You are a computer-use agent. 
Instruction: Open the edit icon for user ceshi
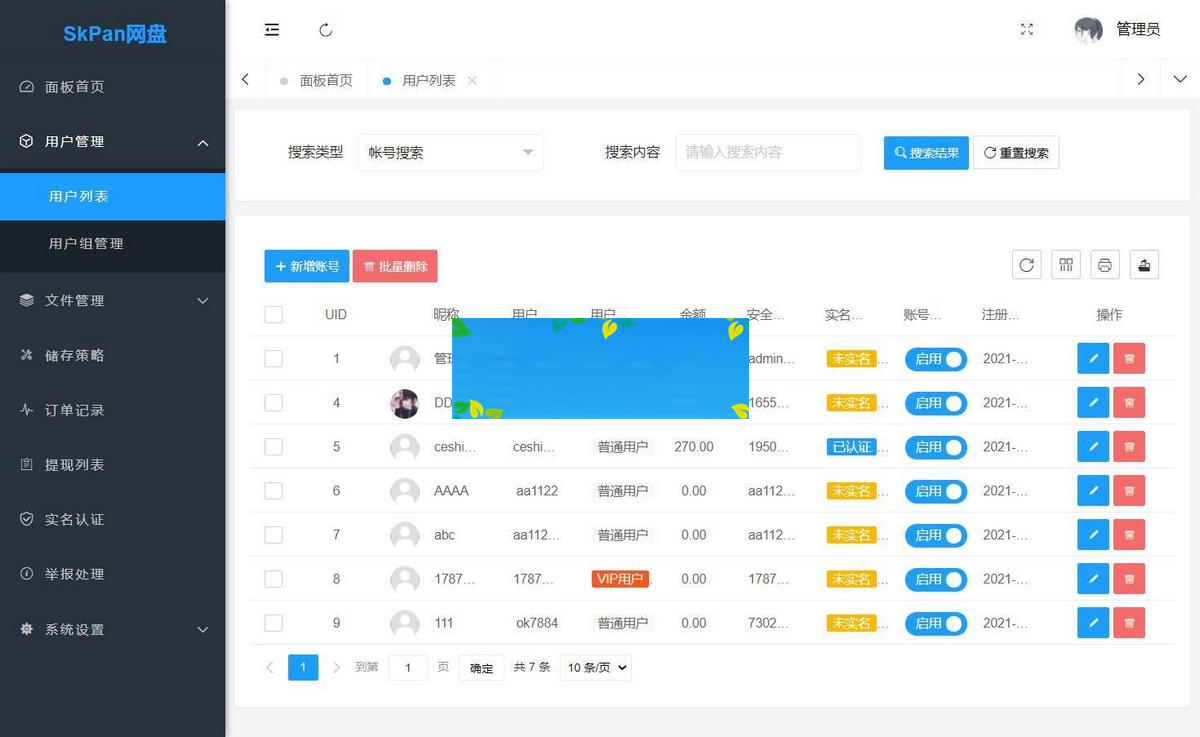pyautogui.click(x=1093, y=446)
